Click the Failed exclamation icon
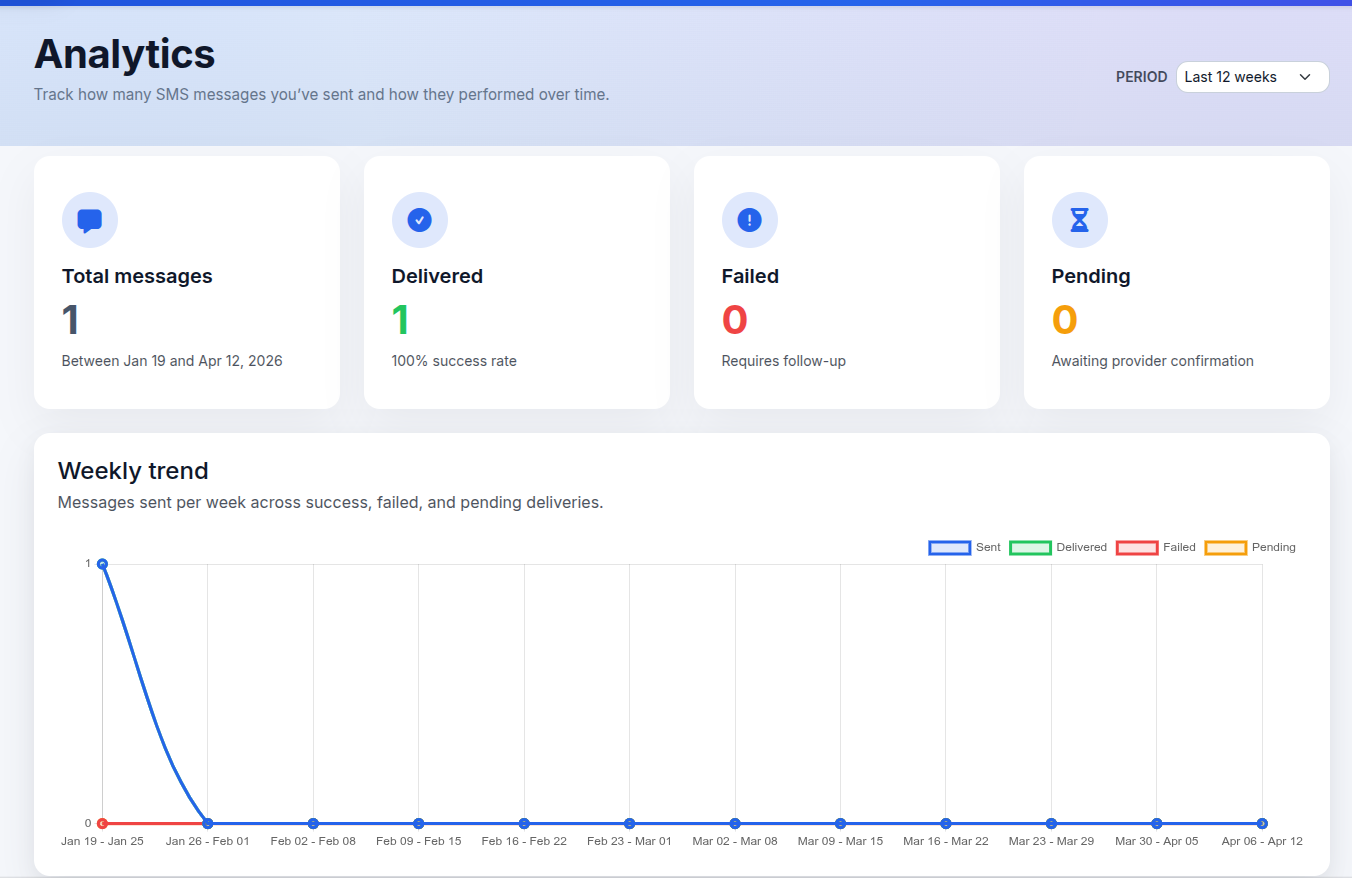 [750, 220]
